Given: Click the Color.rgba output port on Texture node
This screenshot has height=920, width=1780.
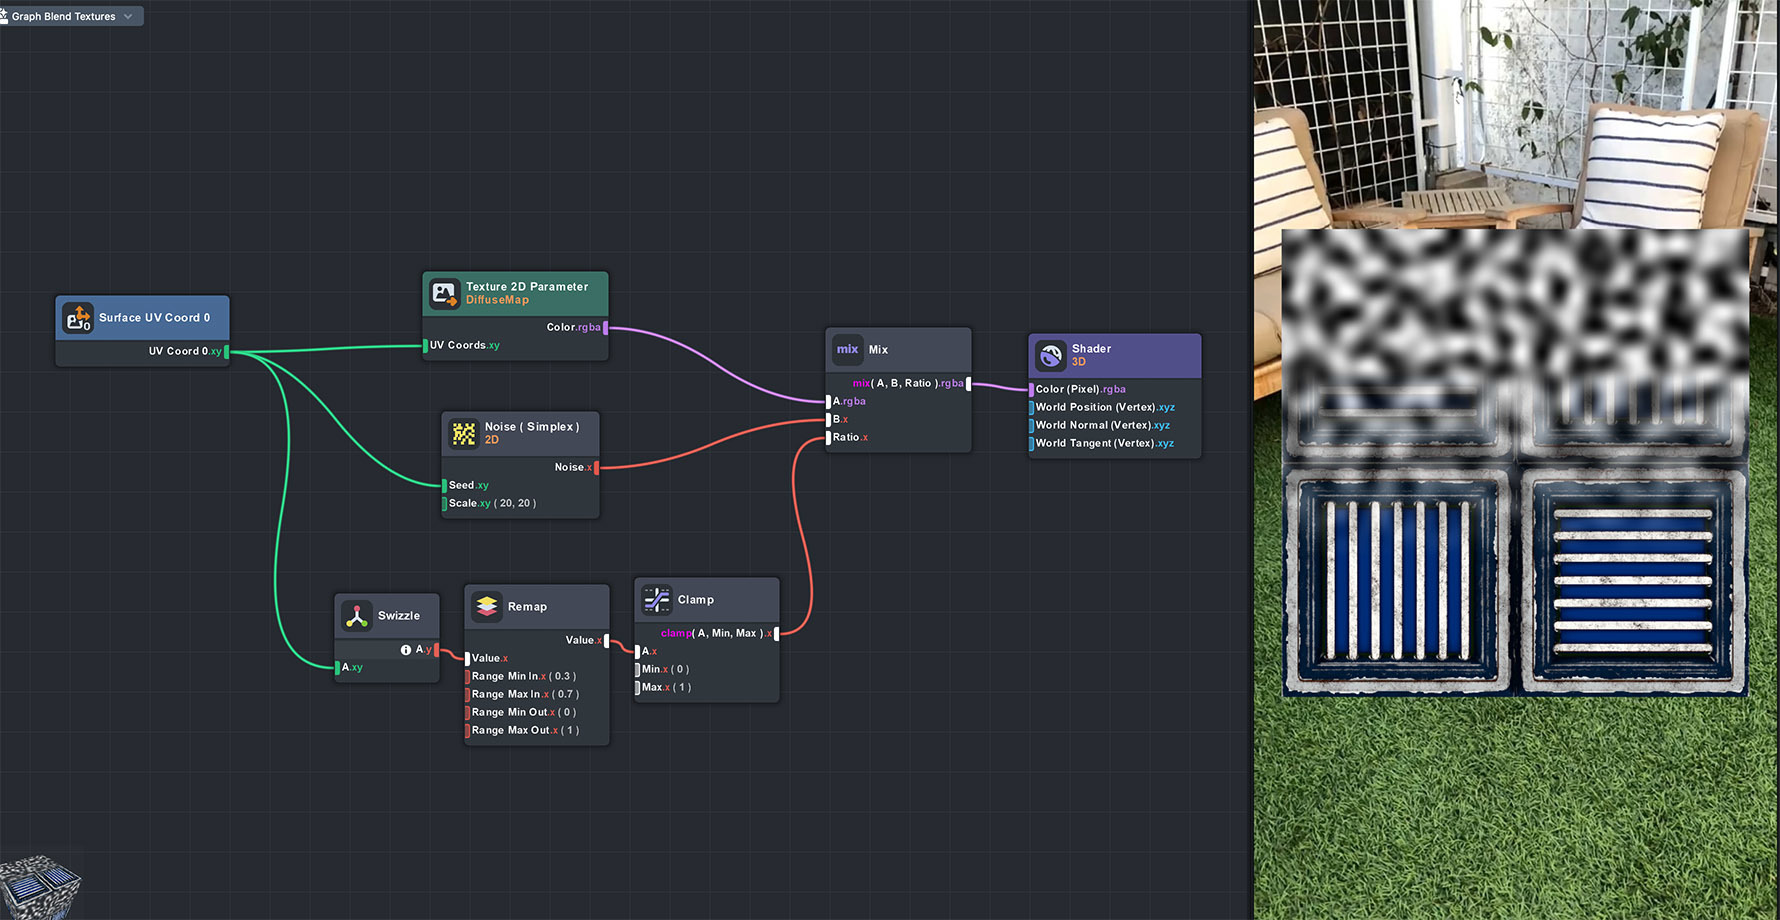Looking at the screenshot, I should point(606,328).
